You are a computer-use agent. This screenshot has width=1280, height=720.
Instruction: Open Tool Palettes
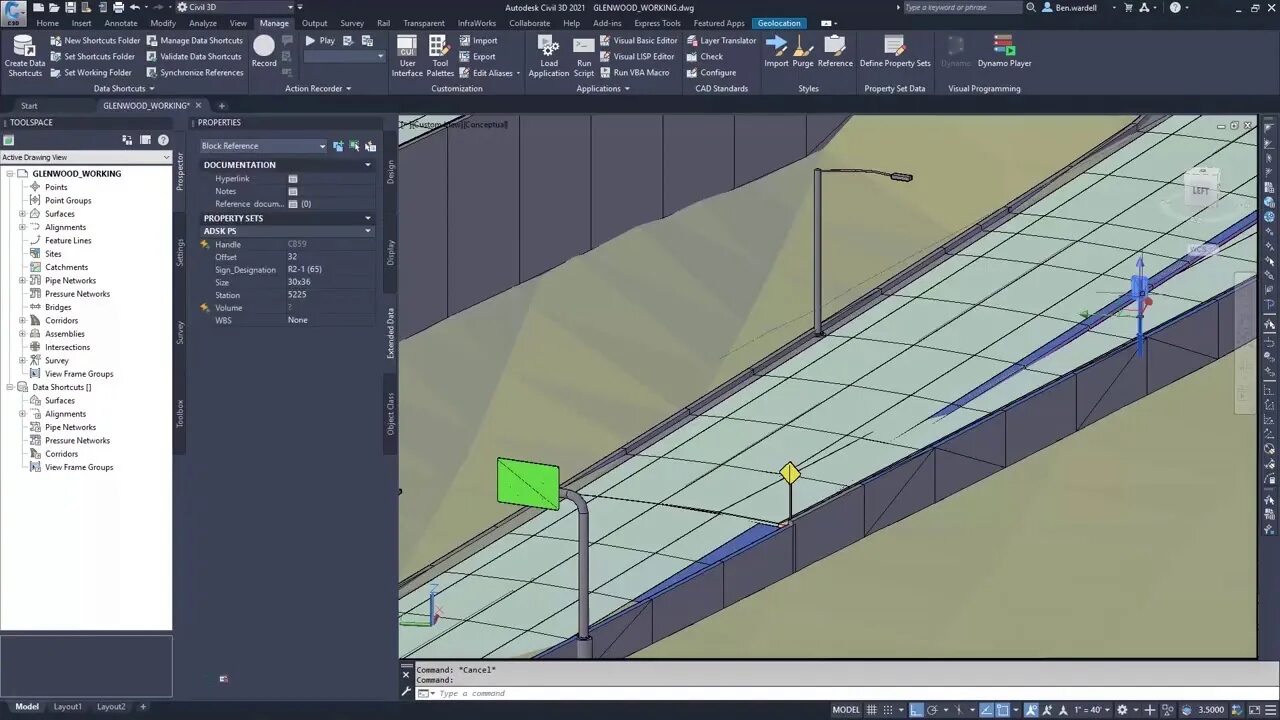(440, 56)
